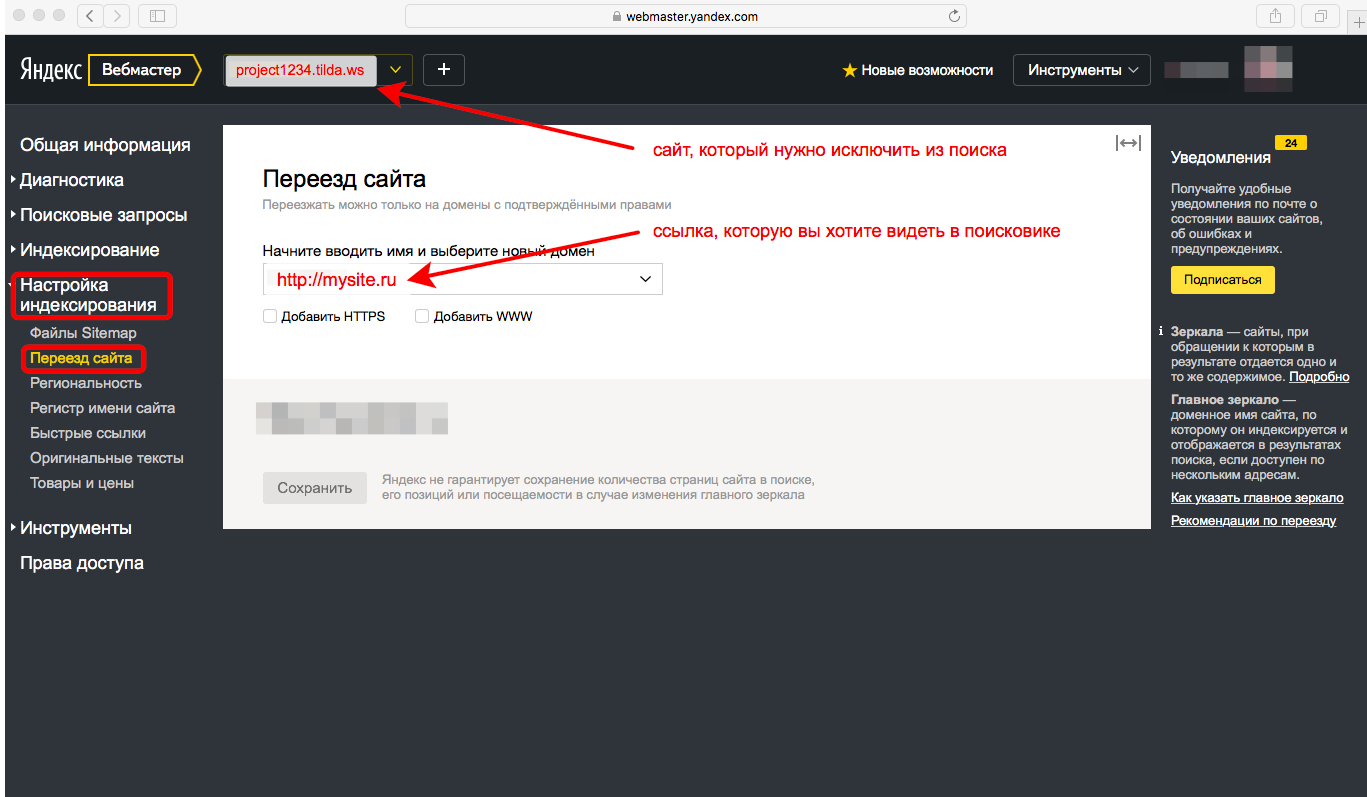Image resolution: width=1367 pixels, height=797 pixels.
Task: Open Уведомления with badge 24
Action: tap(1238, 153)
